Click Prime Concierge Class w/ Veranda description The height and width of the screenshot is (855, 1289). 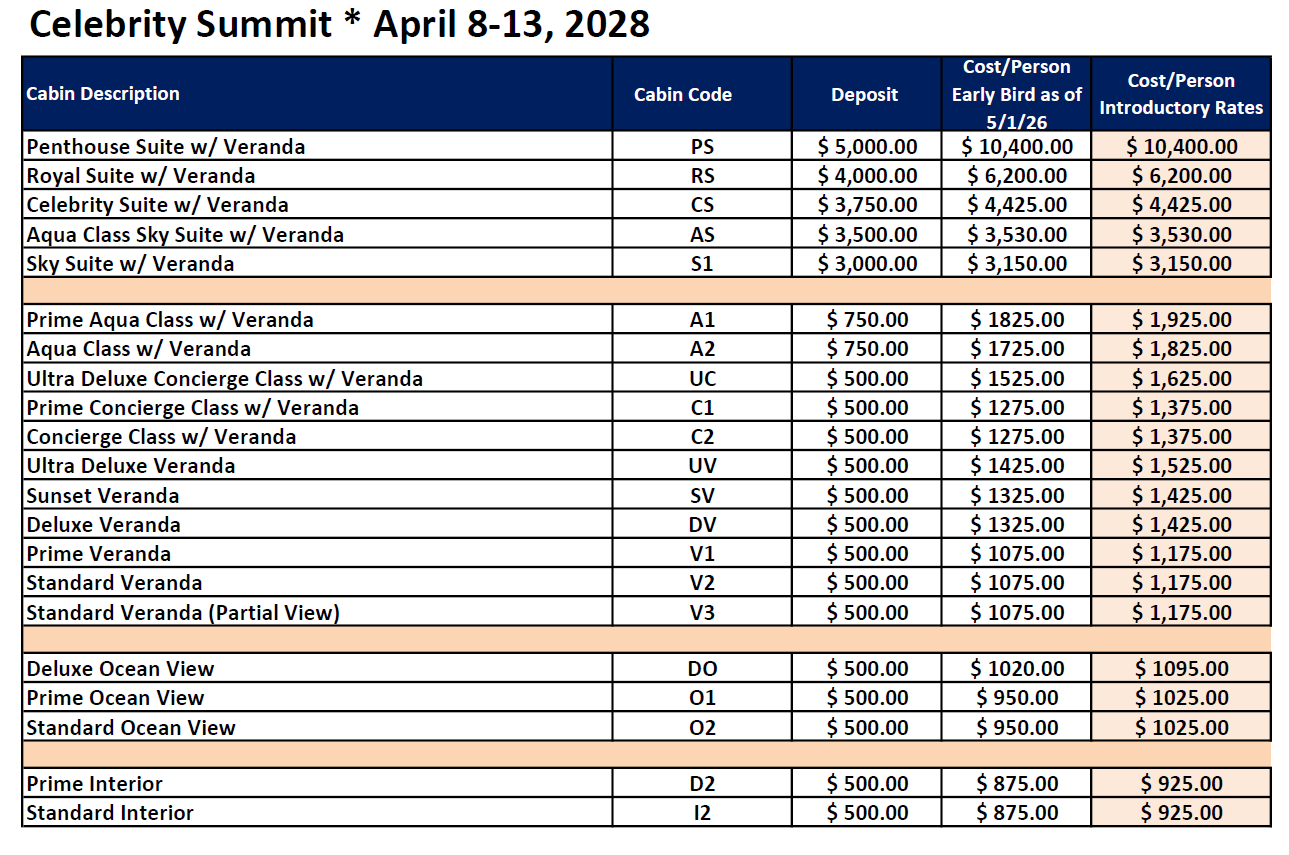tap(193, 408)
